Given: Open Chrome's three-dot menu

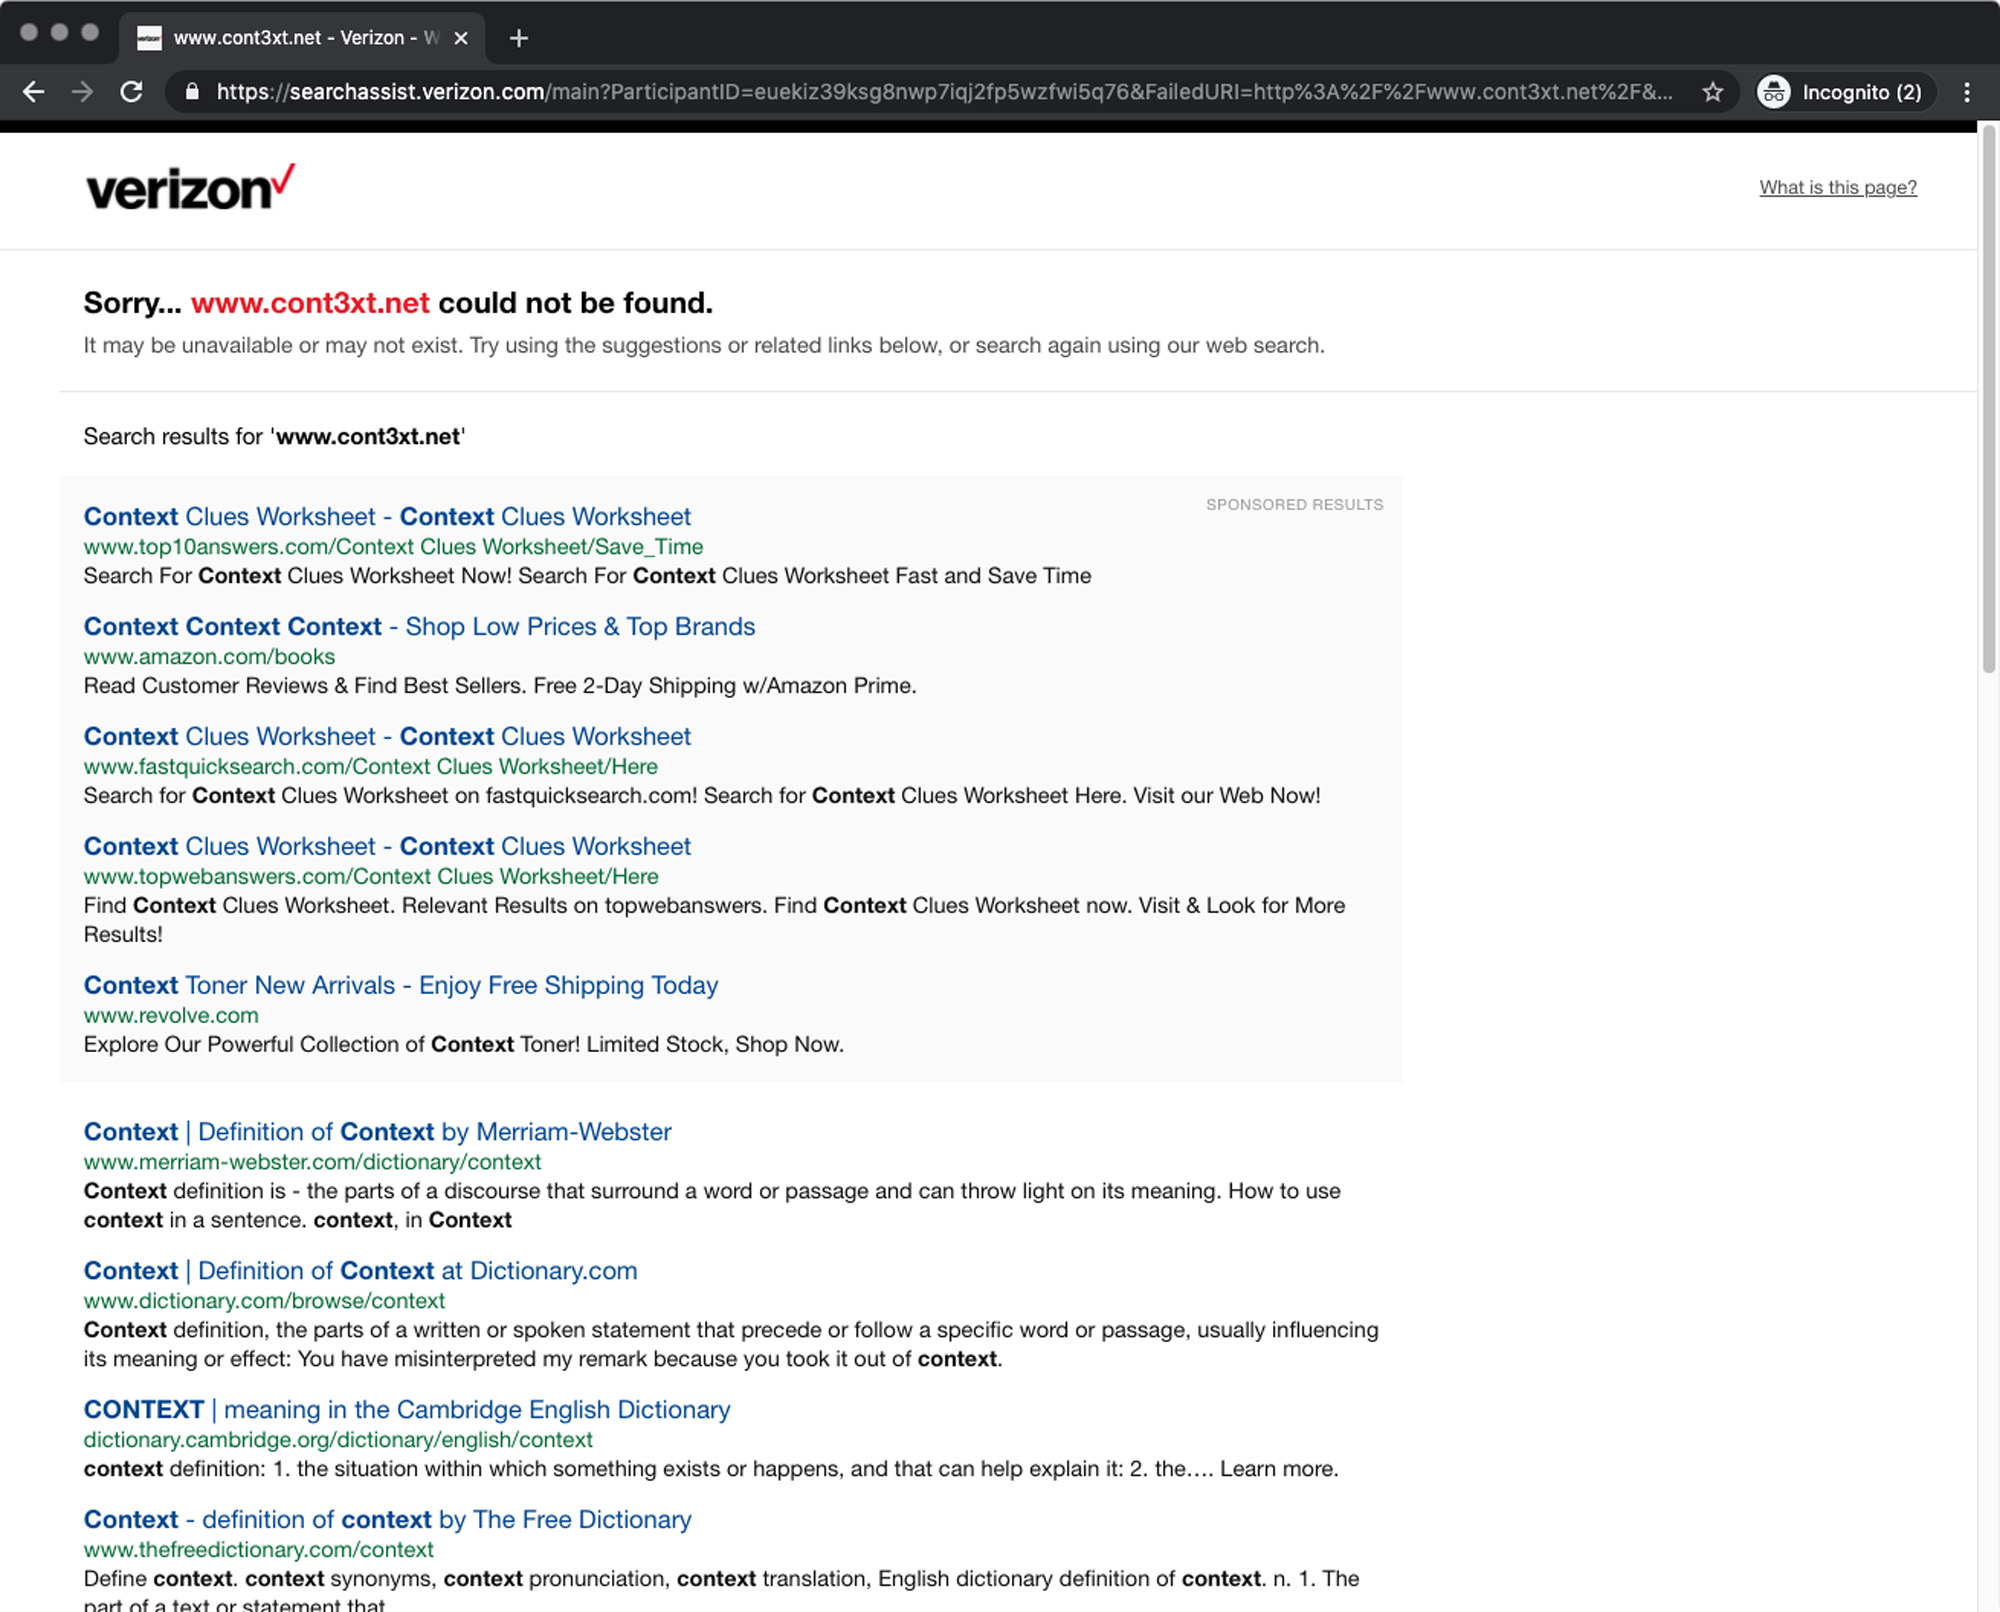Looking at the screenshot, I should 1966,92.
